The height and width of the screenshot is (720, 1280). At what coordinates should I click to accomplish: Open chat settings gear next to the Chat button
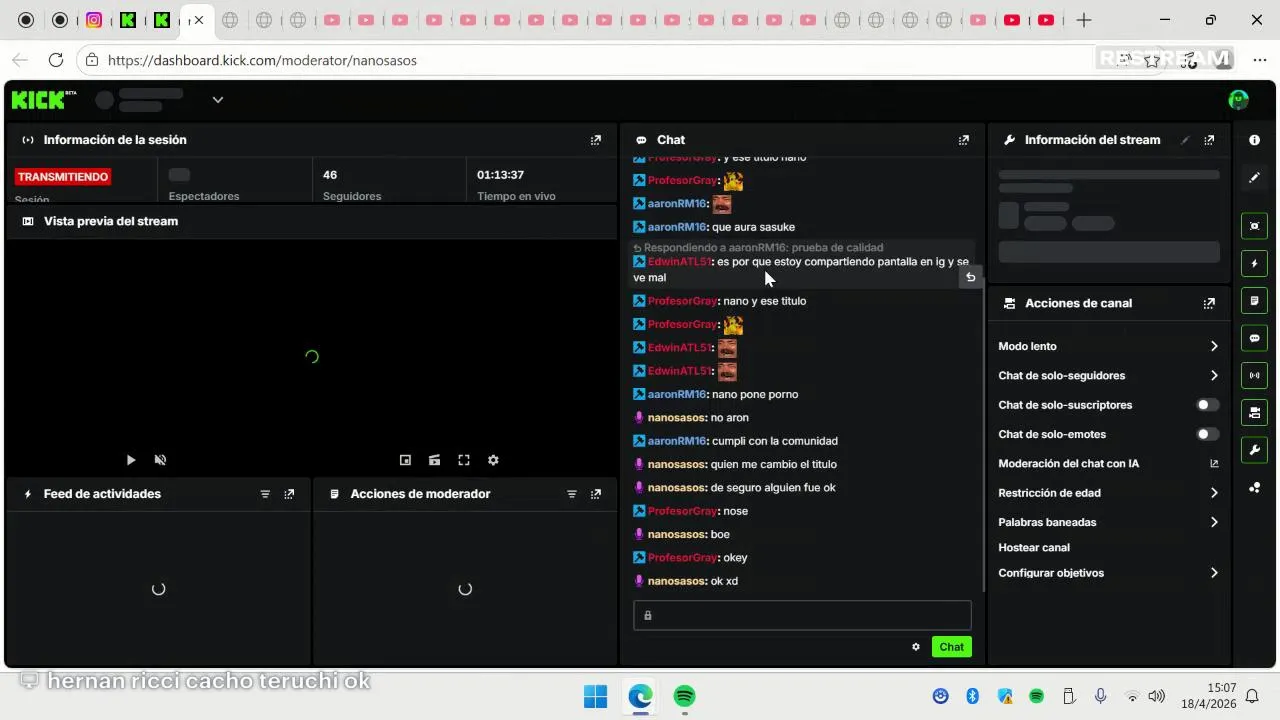[915, 647]
